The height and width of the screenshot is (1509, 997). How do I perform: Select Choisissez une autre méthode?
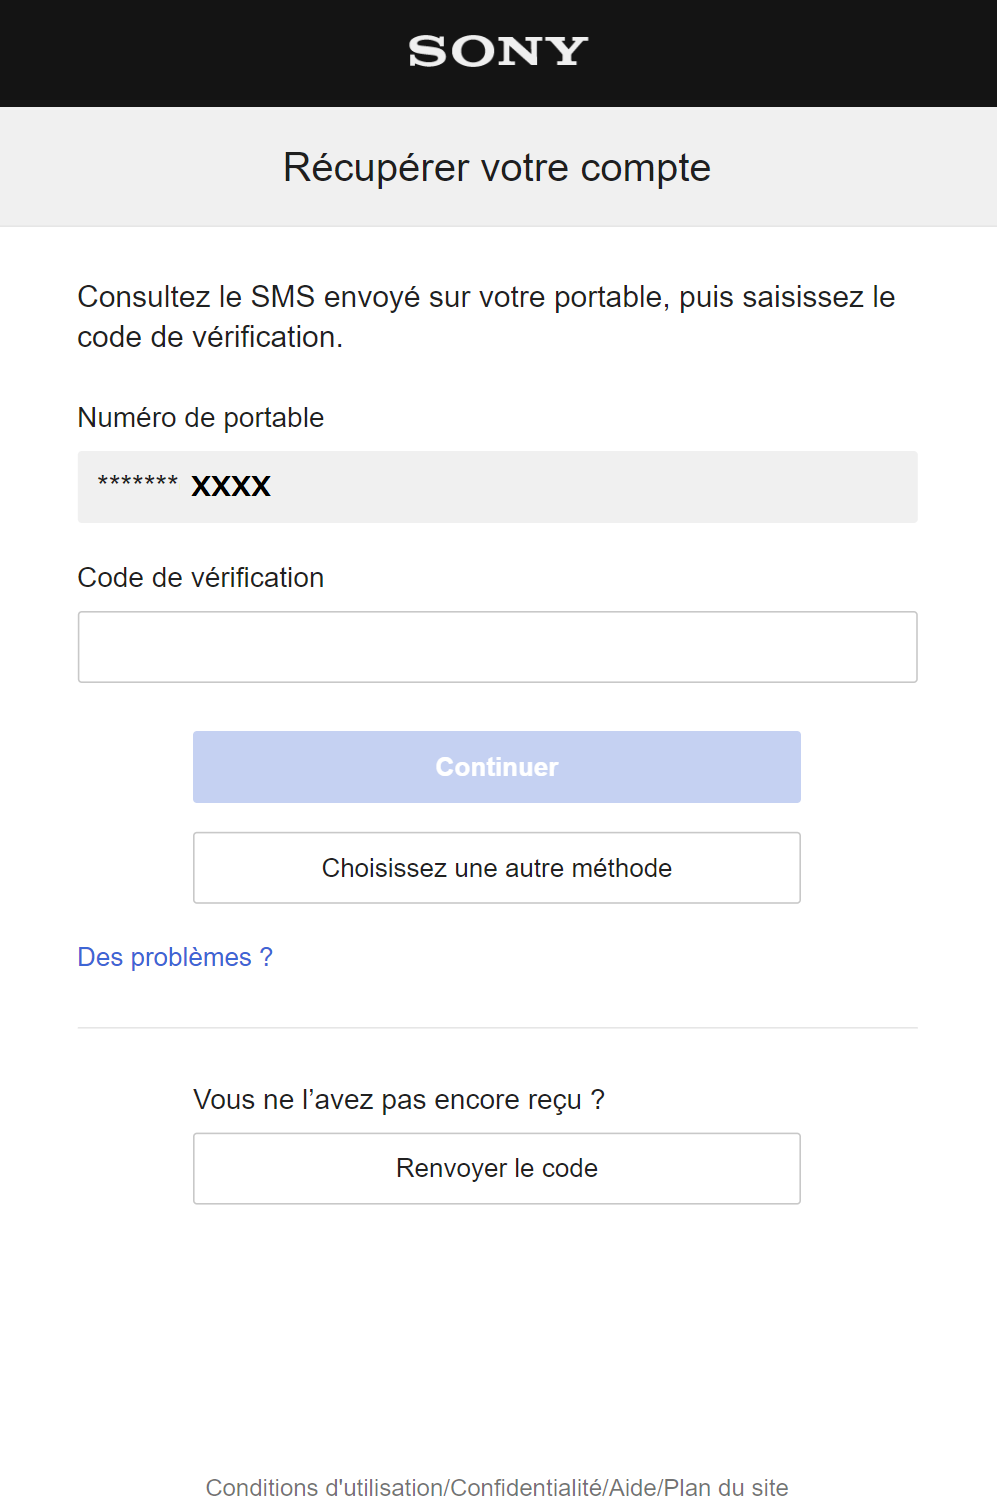(x=496, y=867)
